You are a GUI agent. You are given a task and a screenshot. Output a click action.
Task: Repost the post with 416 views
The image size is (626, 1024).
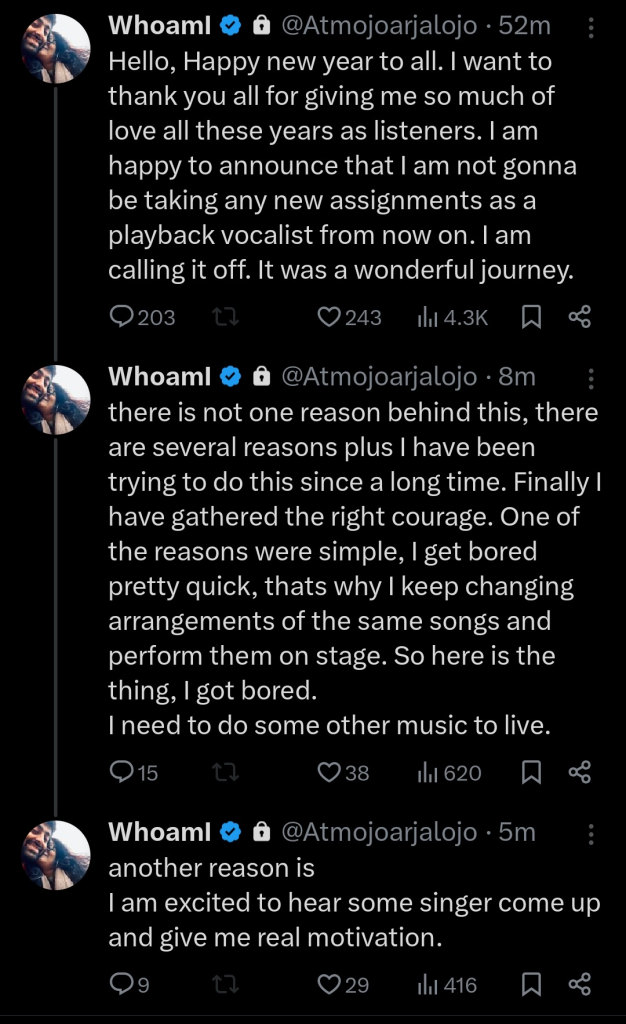(x=226, y=985)
